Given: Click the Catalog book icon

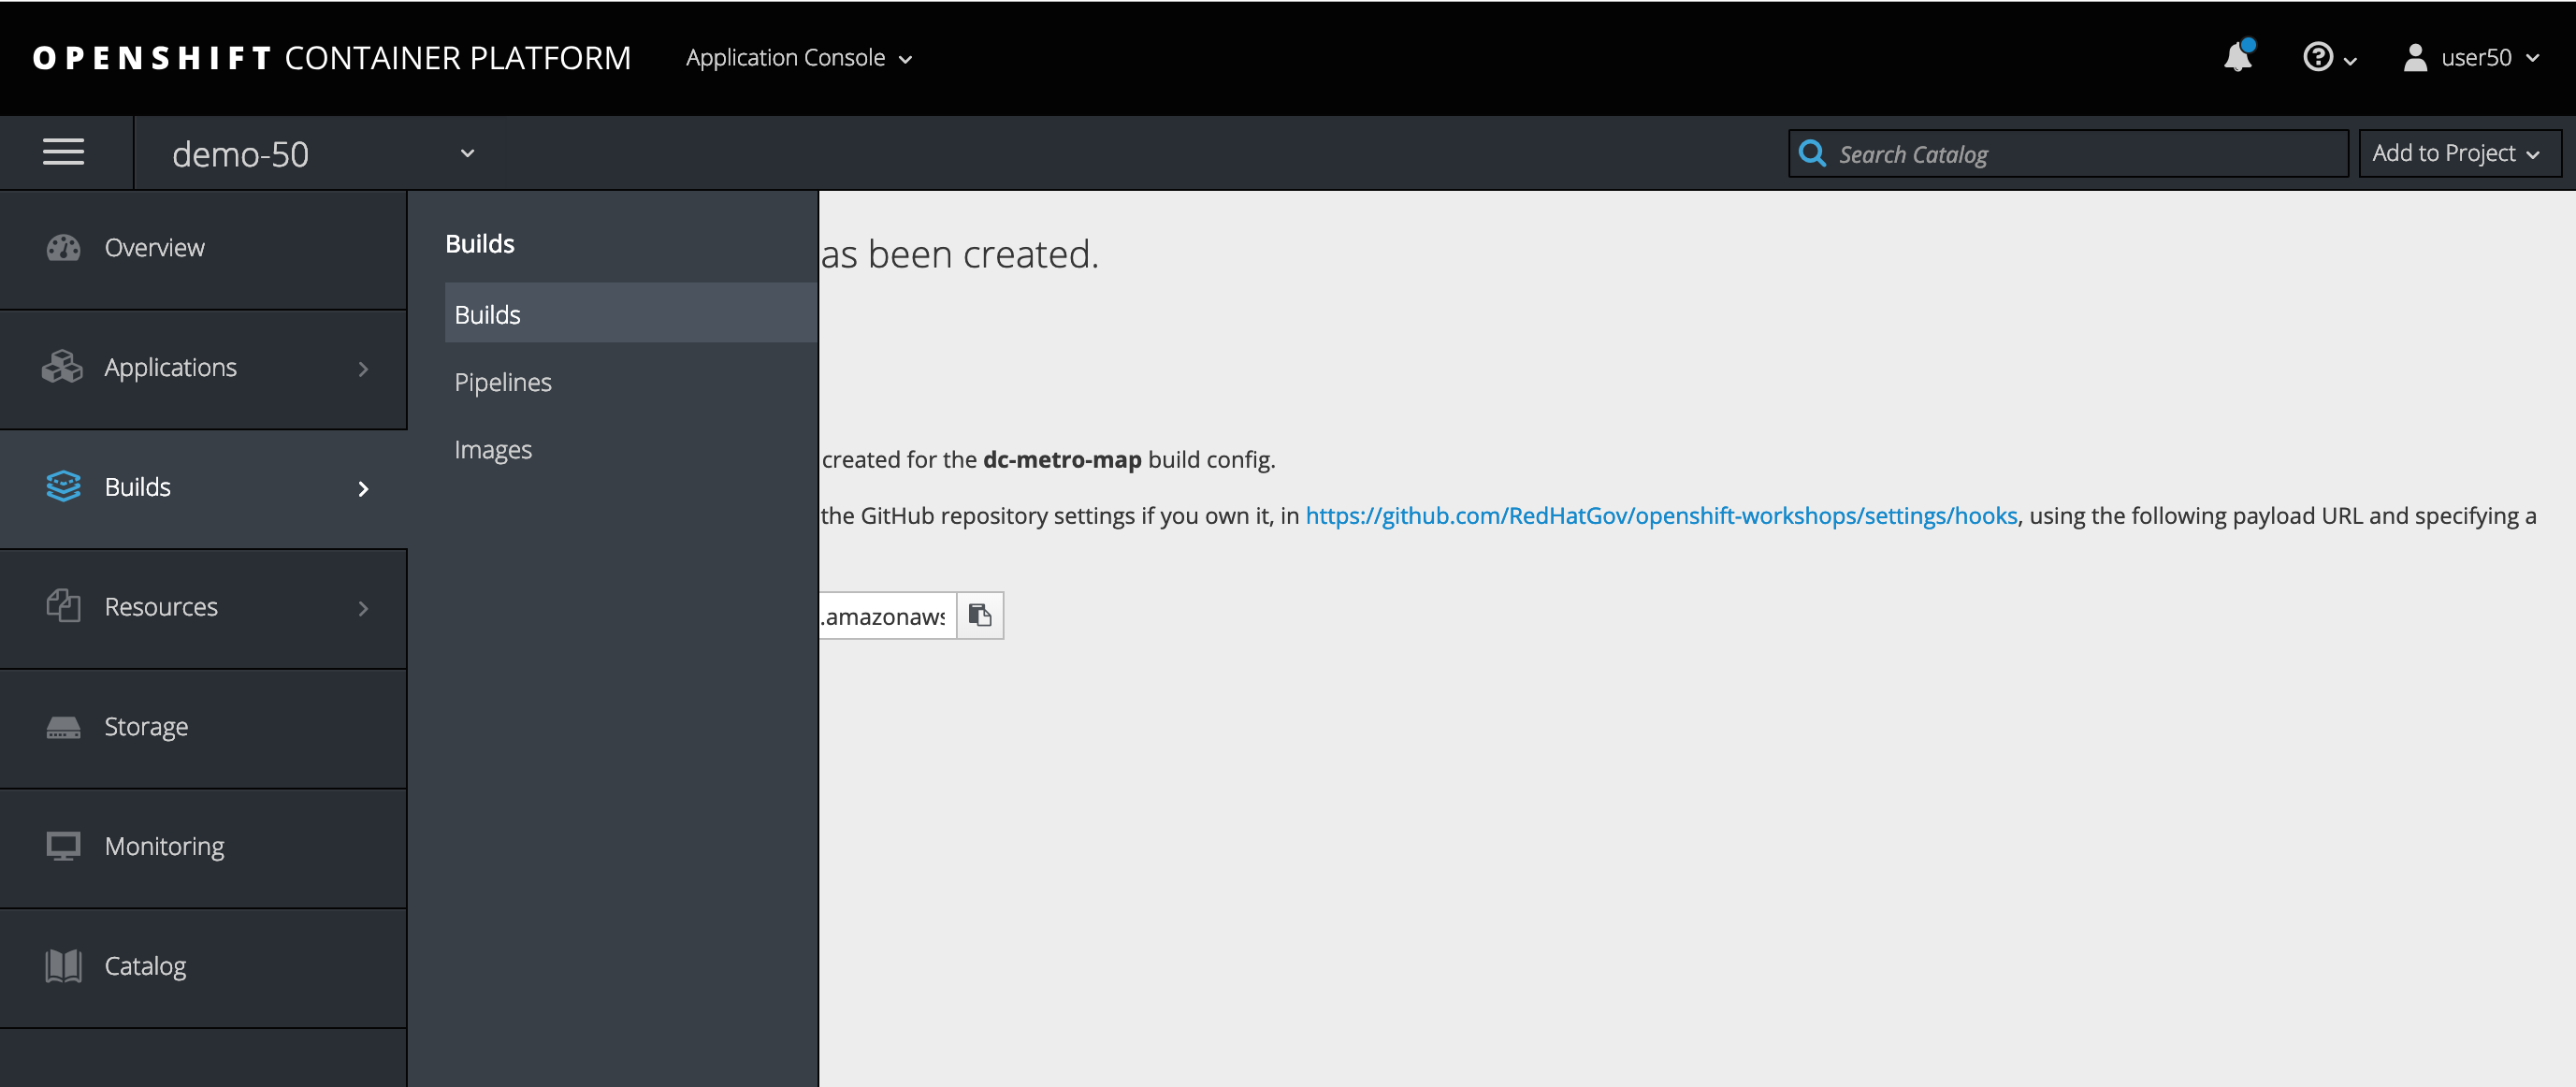Looking at the screenshot, I should coord(63,966).
